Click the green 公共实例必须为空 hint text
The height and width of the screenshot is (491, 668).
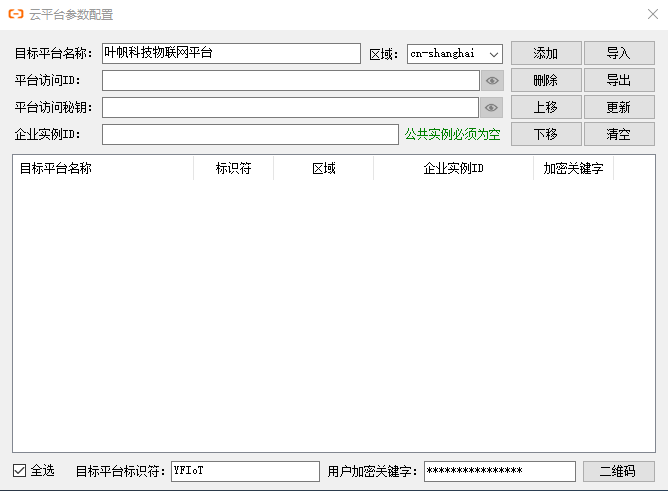tap(452, 134)
